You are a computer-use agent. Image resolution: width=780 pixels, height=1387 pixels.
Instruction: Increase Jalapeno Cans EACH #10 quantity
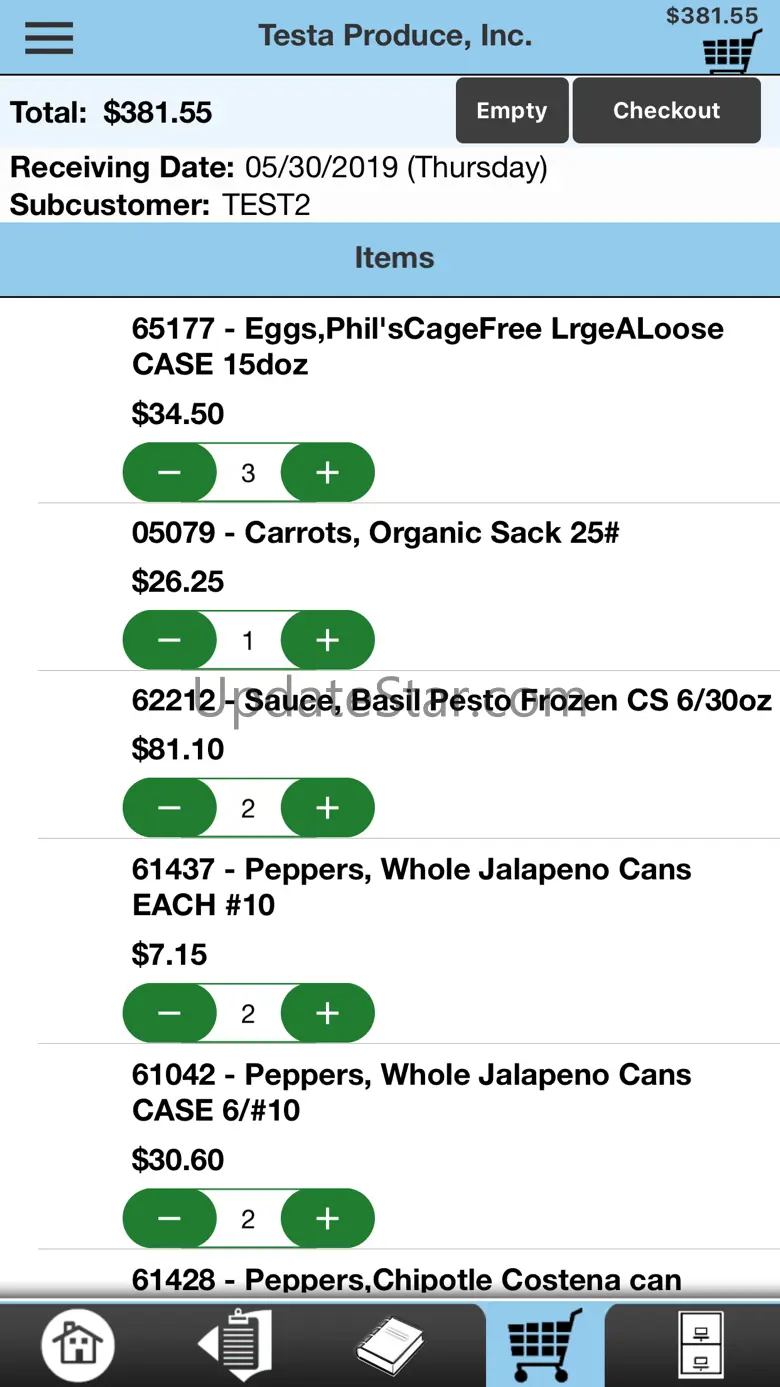pyautogui.click(x=328, y=1014)
